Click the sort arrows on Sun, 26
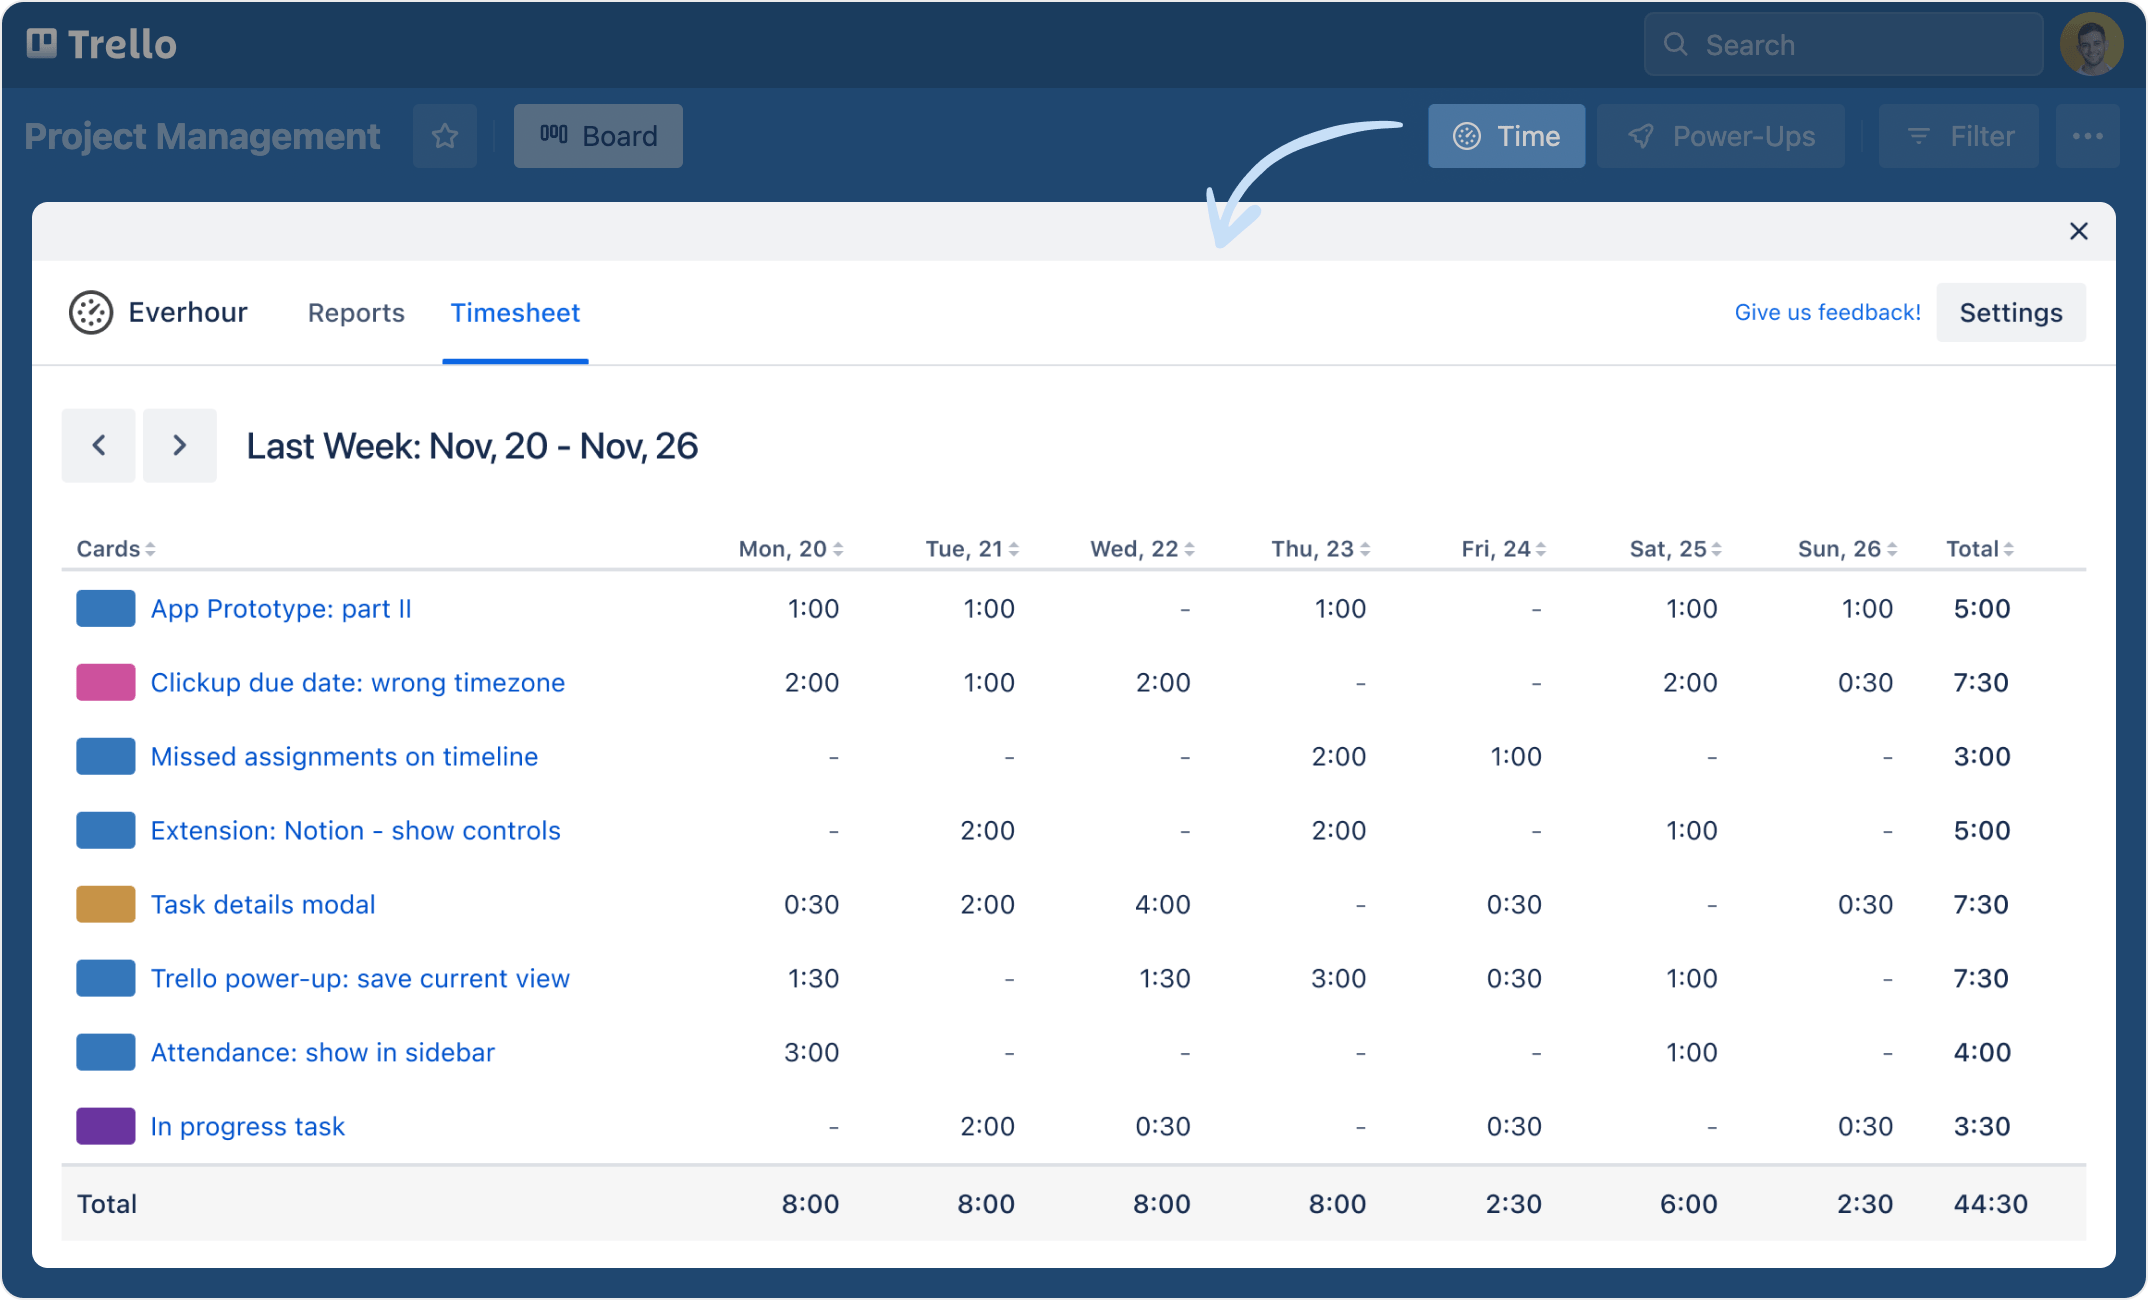 [x=1891, y=548]
